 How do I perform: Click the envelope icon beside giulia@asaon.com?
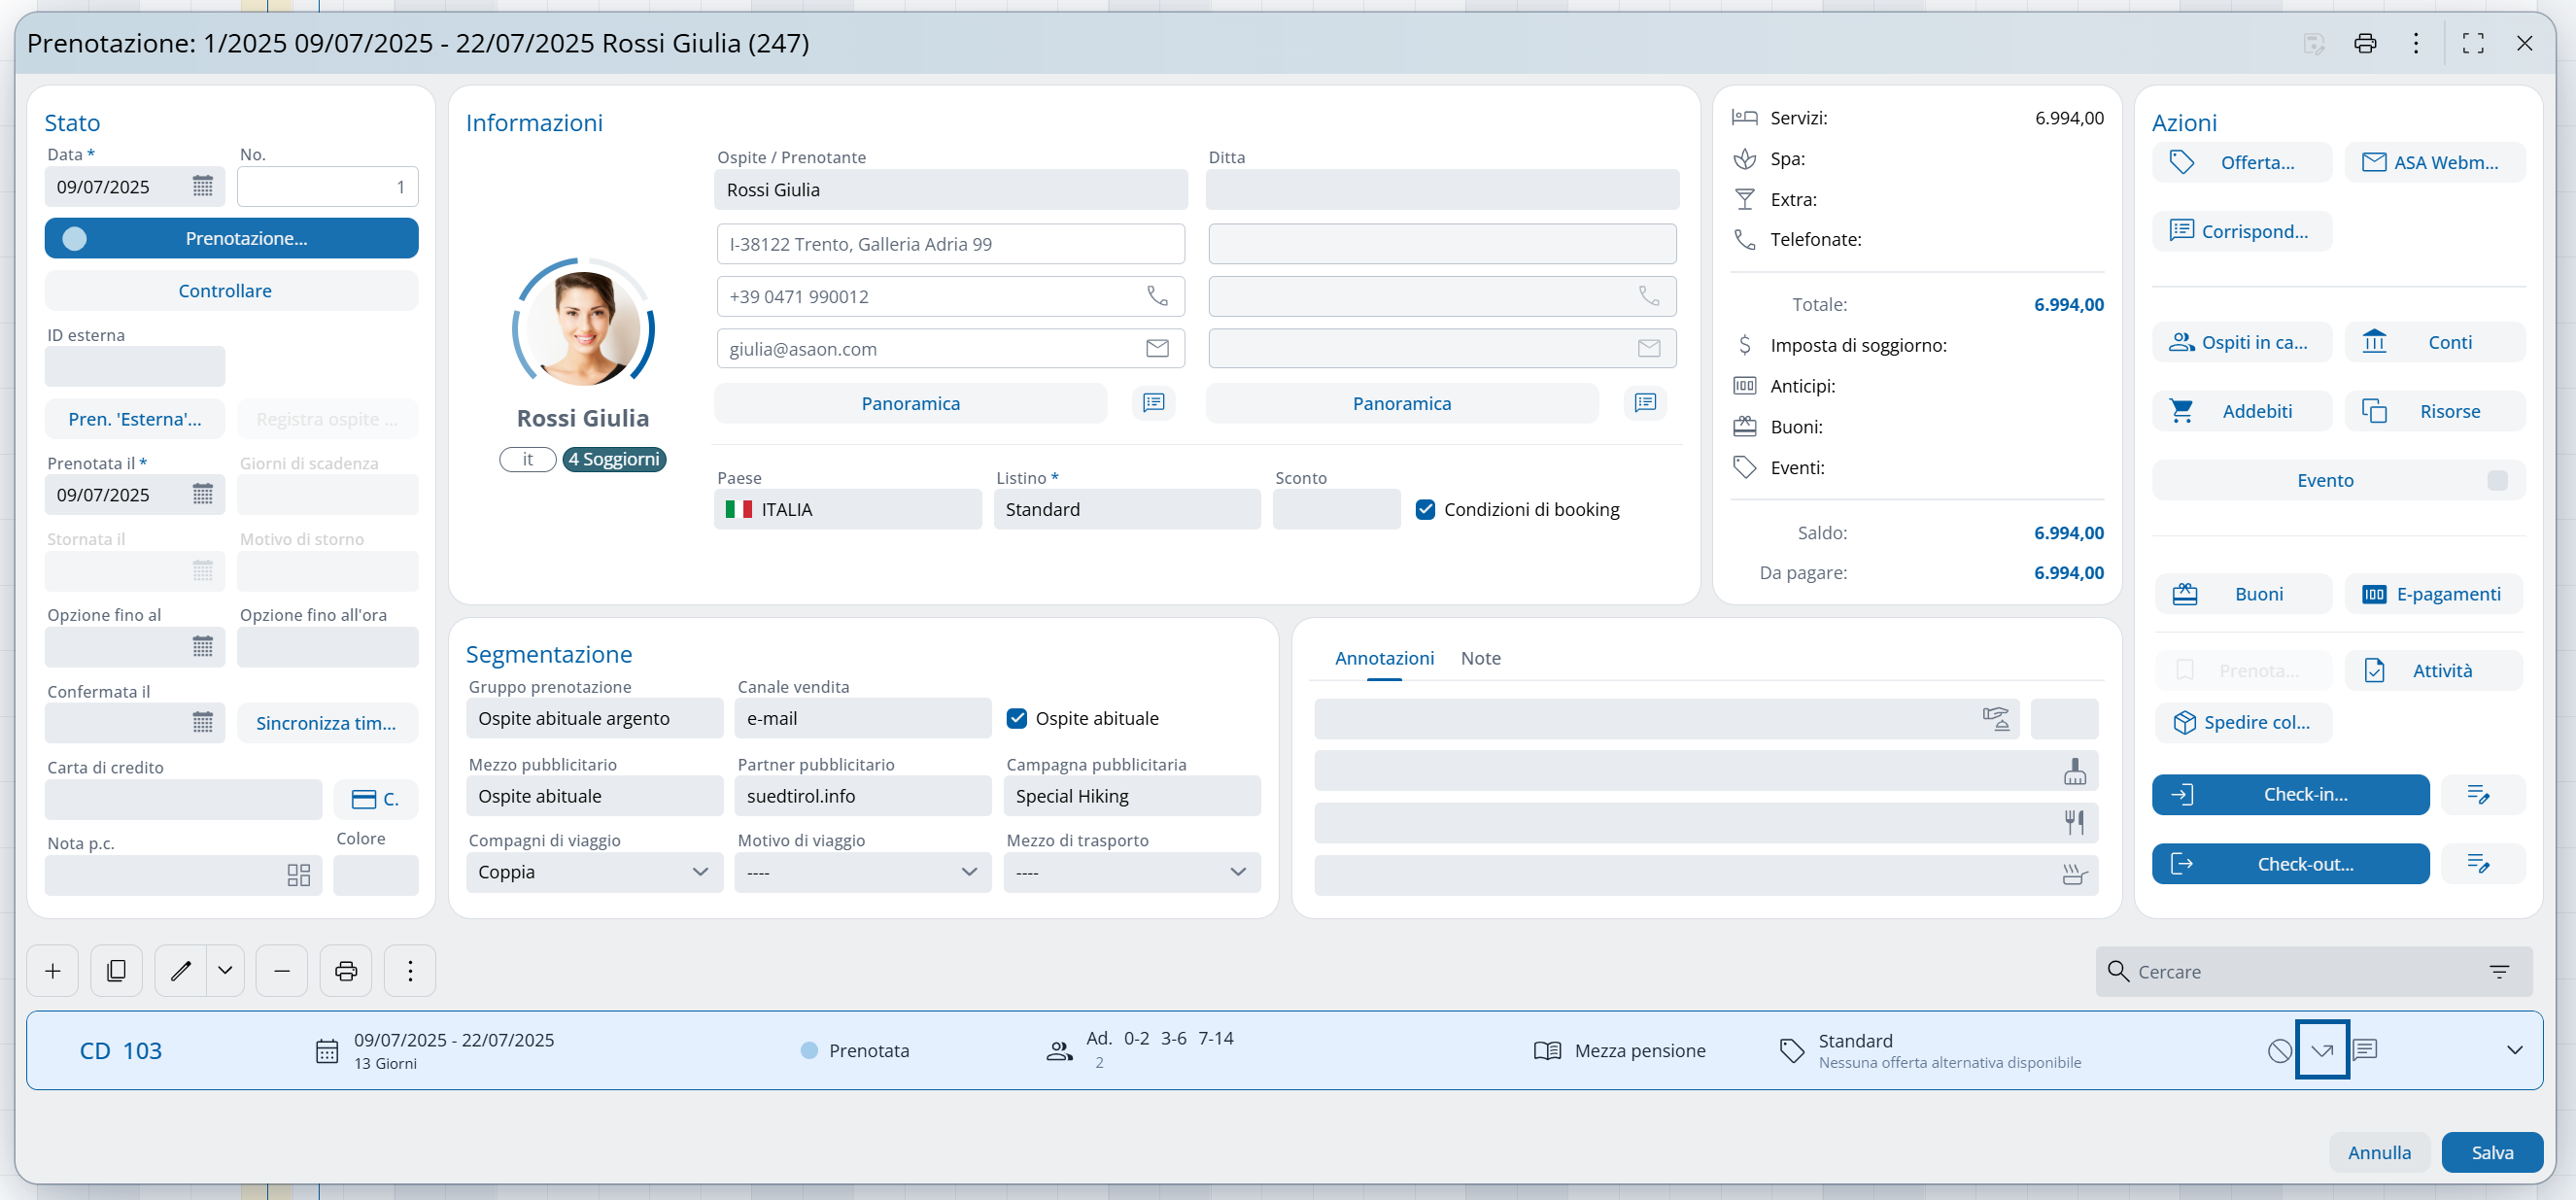point(1157,348)
